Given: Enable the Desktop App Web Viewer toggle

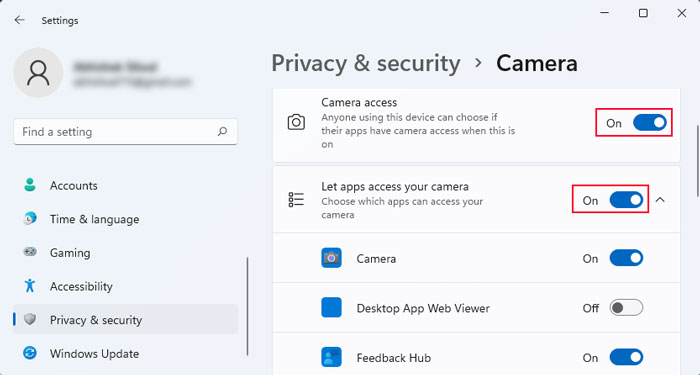Looking at the screenshot, I should pyautogui.click(x=626, y=308).
